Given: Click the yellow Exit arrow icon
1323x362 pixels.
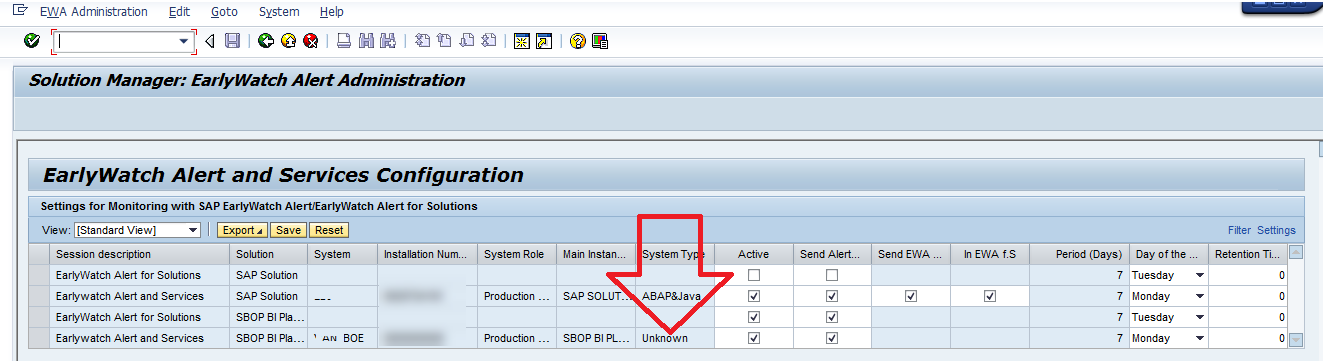Looking at the screenshot, I should (288, 41).
